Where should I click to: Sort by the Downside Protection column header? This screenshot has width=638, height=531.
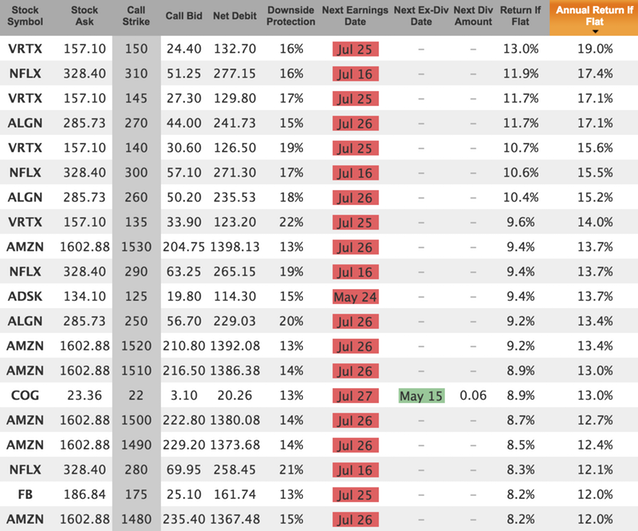[x=291, y=16]
